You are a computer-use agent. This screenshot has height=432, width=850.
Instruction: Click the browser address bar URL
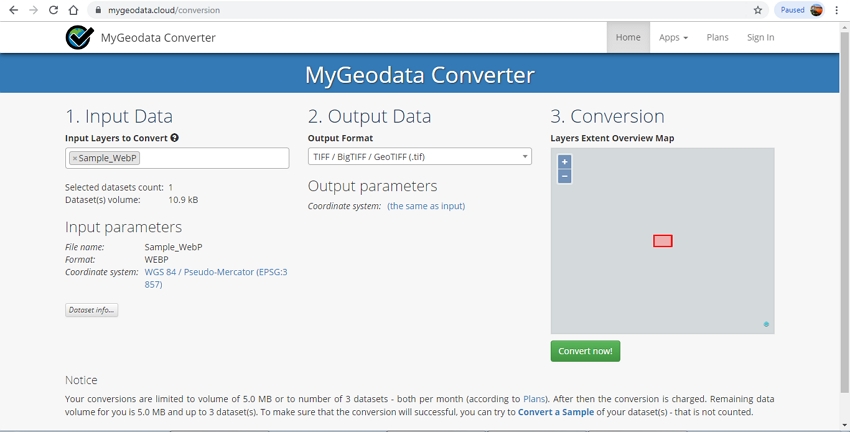[x=164, y=10]
